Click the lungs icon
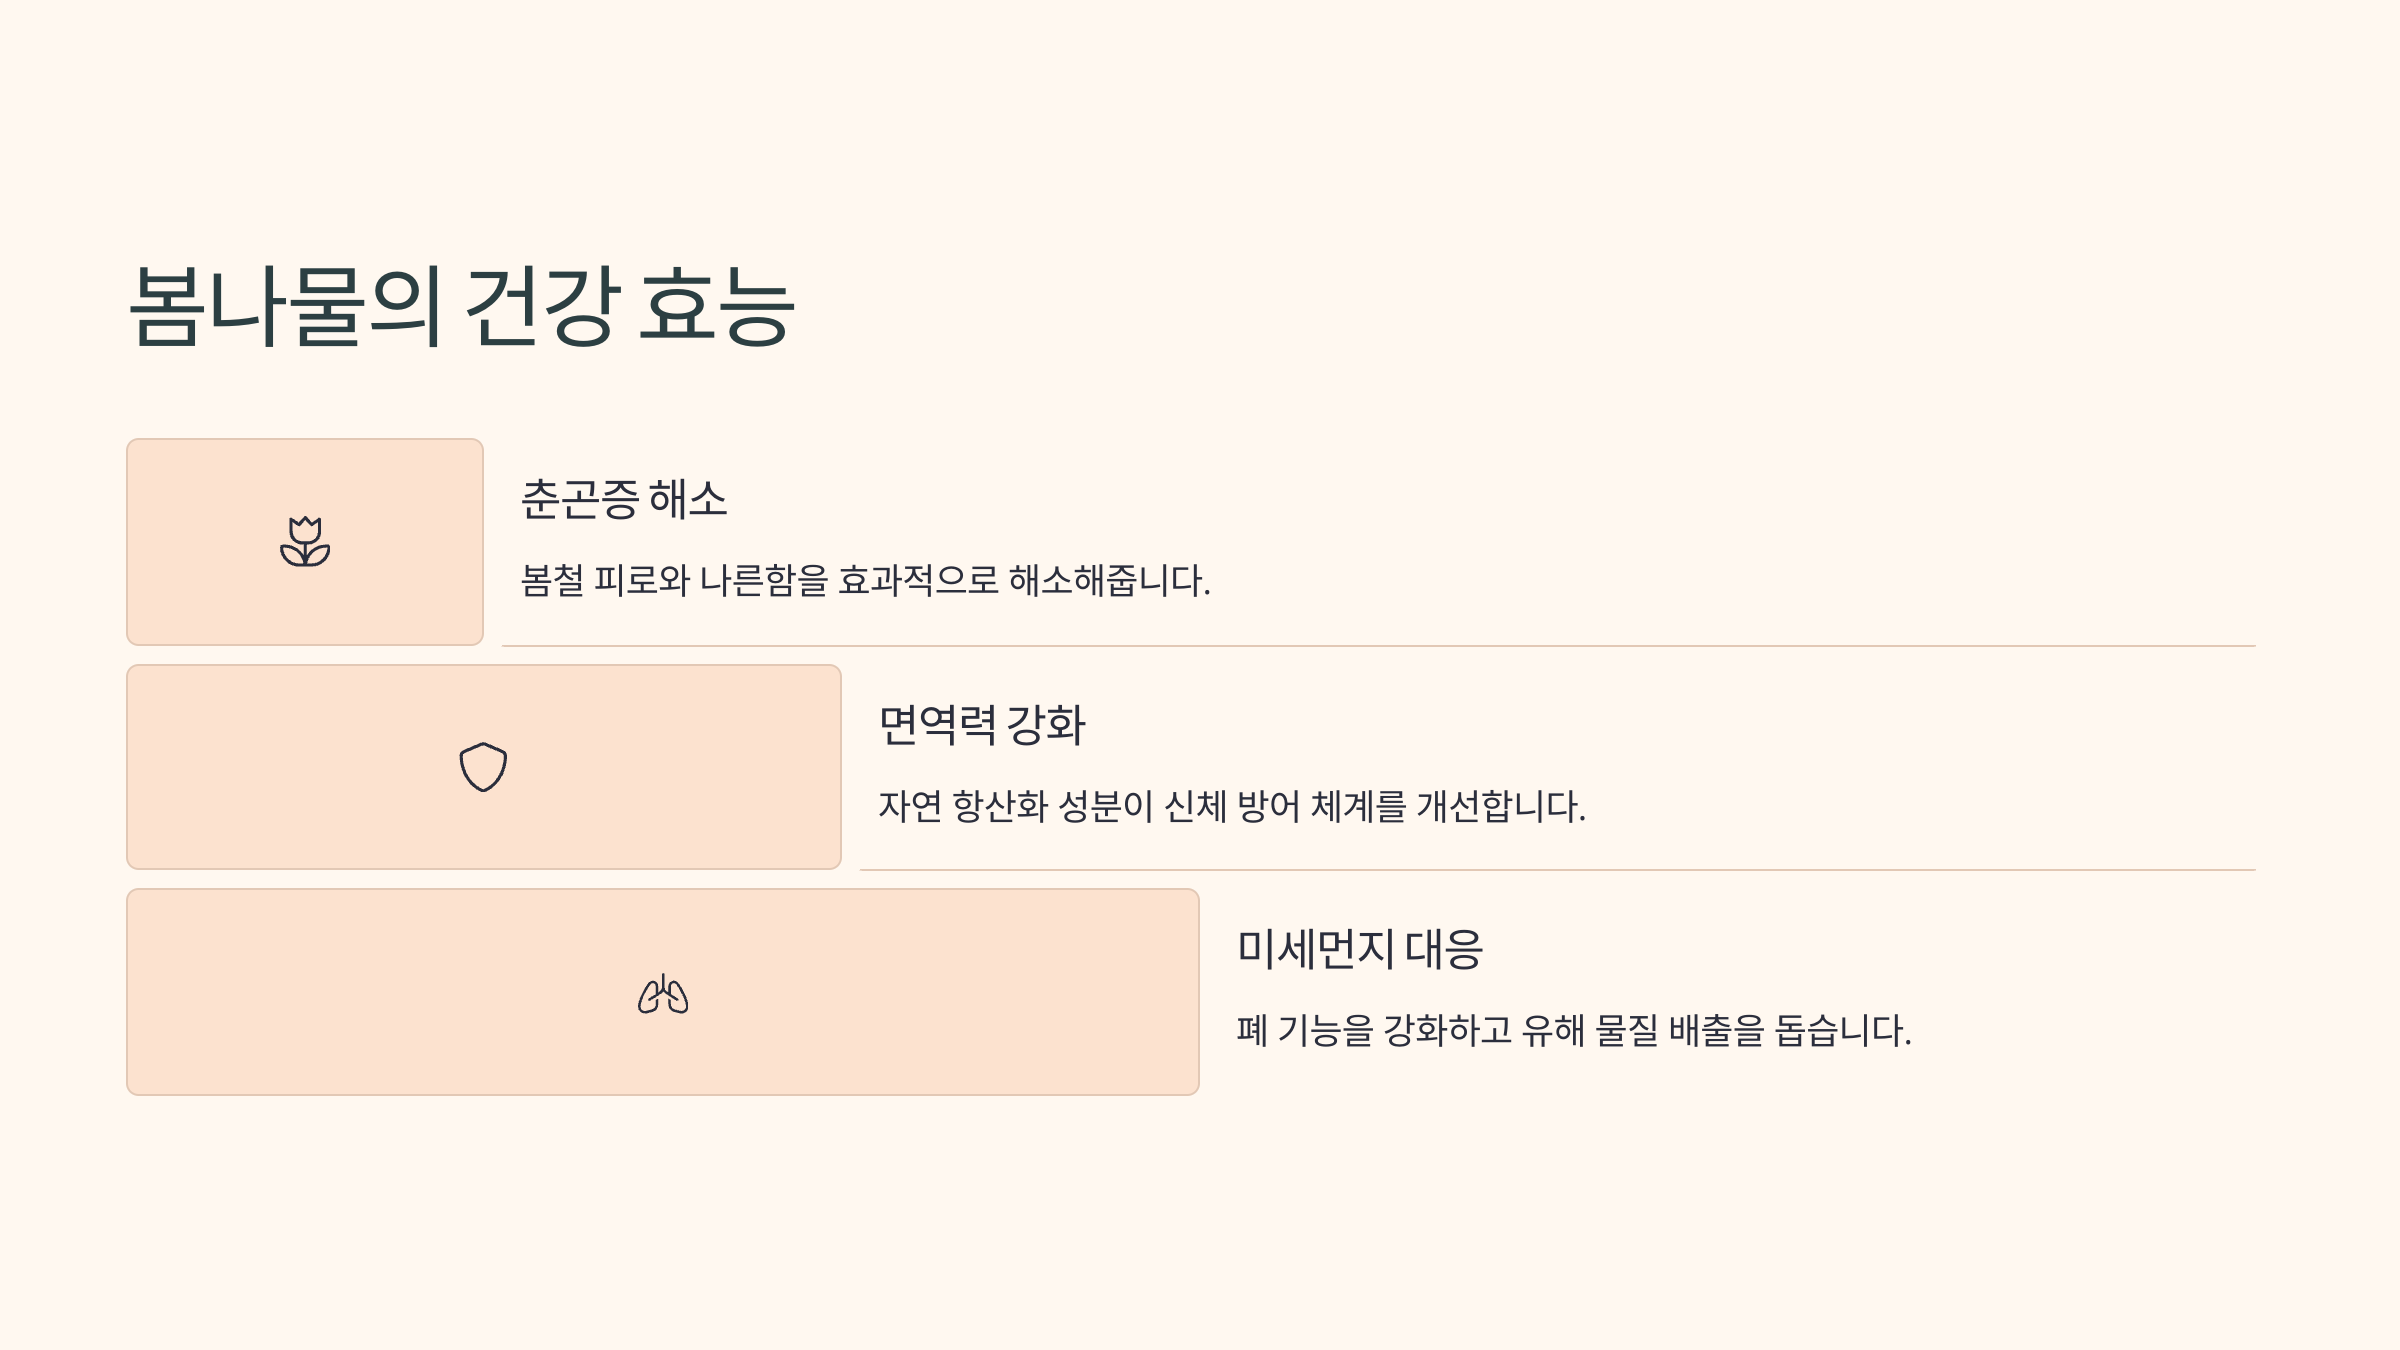The height and width of the screenshot is (1350, 2400). [663, 993]
